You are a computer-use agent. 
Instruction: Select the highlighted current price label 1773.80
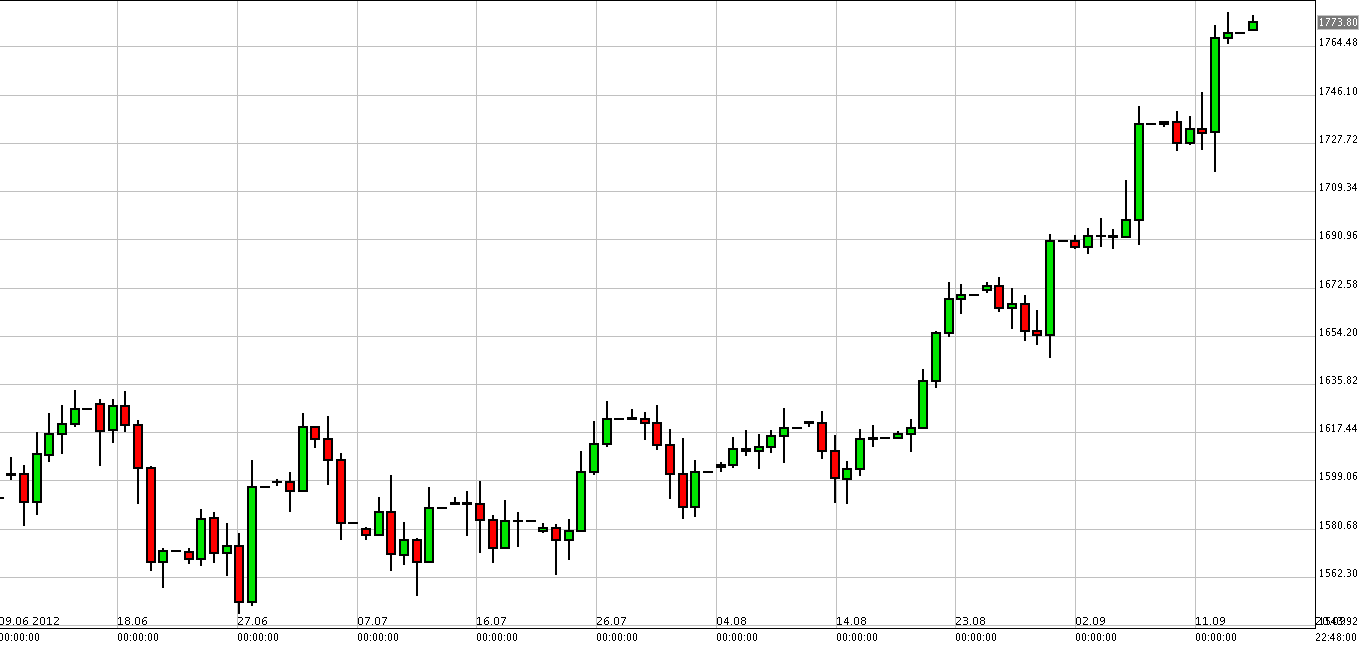pos(1337,22)
